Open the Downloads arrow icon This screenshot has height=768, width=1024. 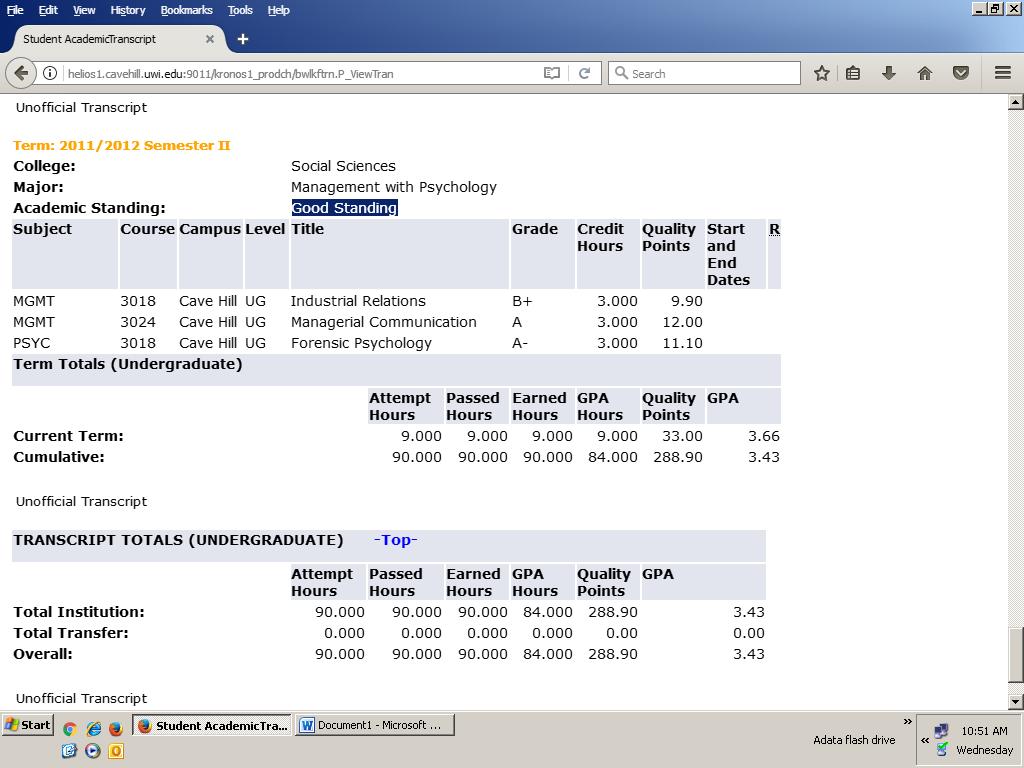[888, 73]
